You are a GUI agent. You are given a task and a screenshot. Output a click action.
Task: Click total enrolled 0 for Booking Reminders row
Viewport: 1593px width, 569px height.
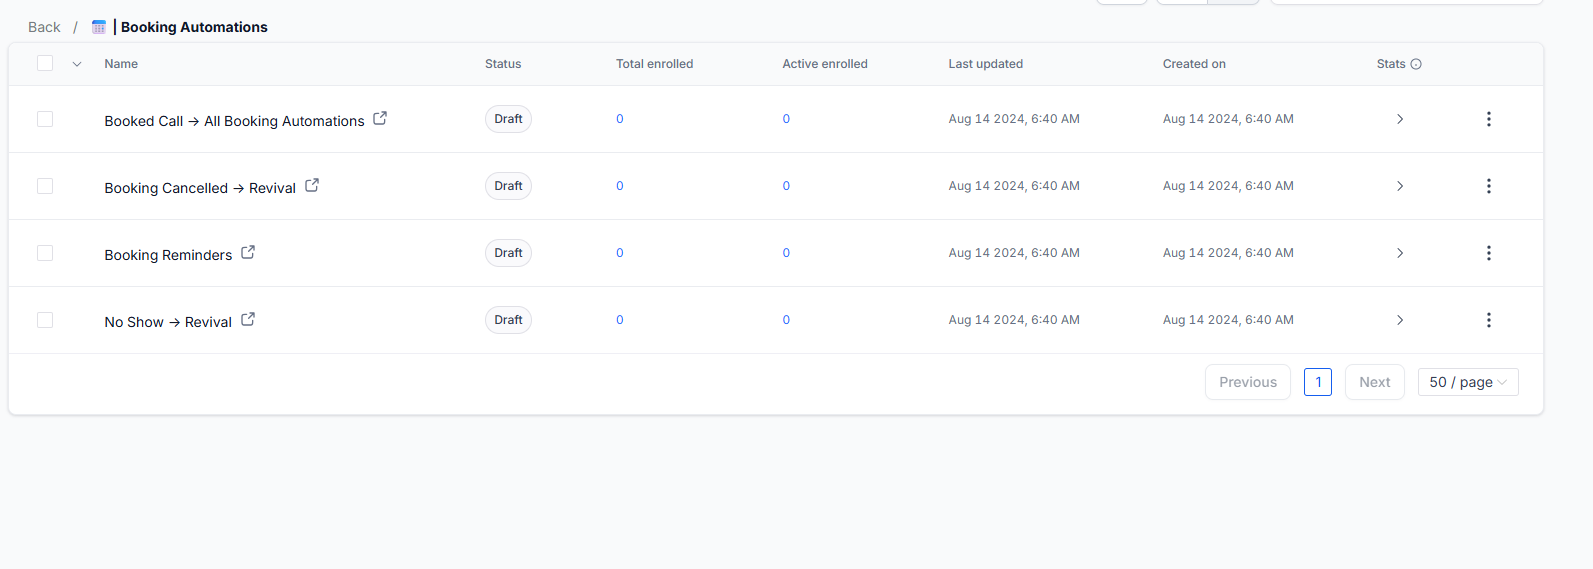tap(620, 253)
